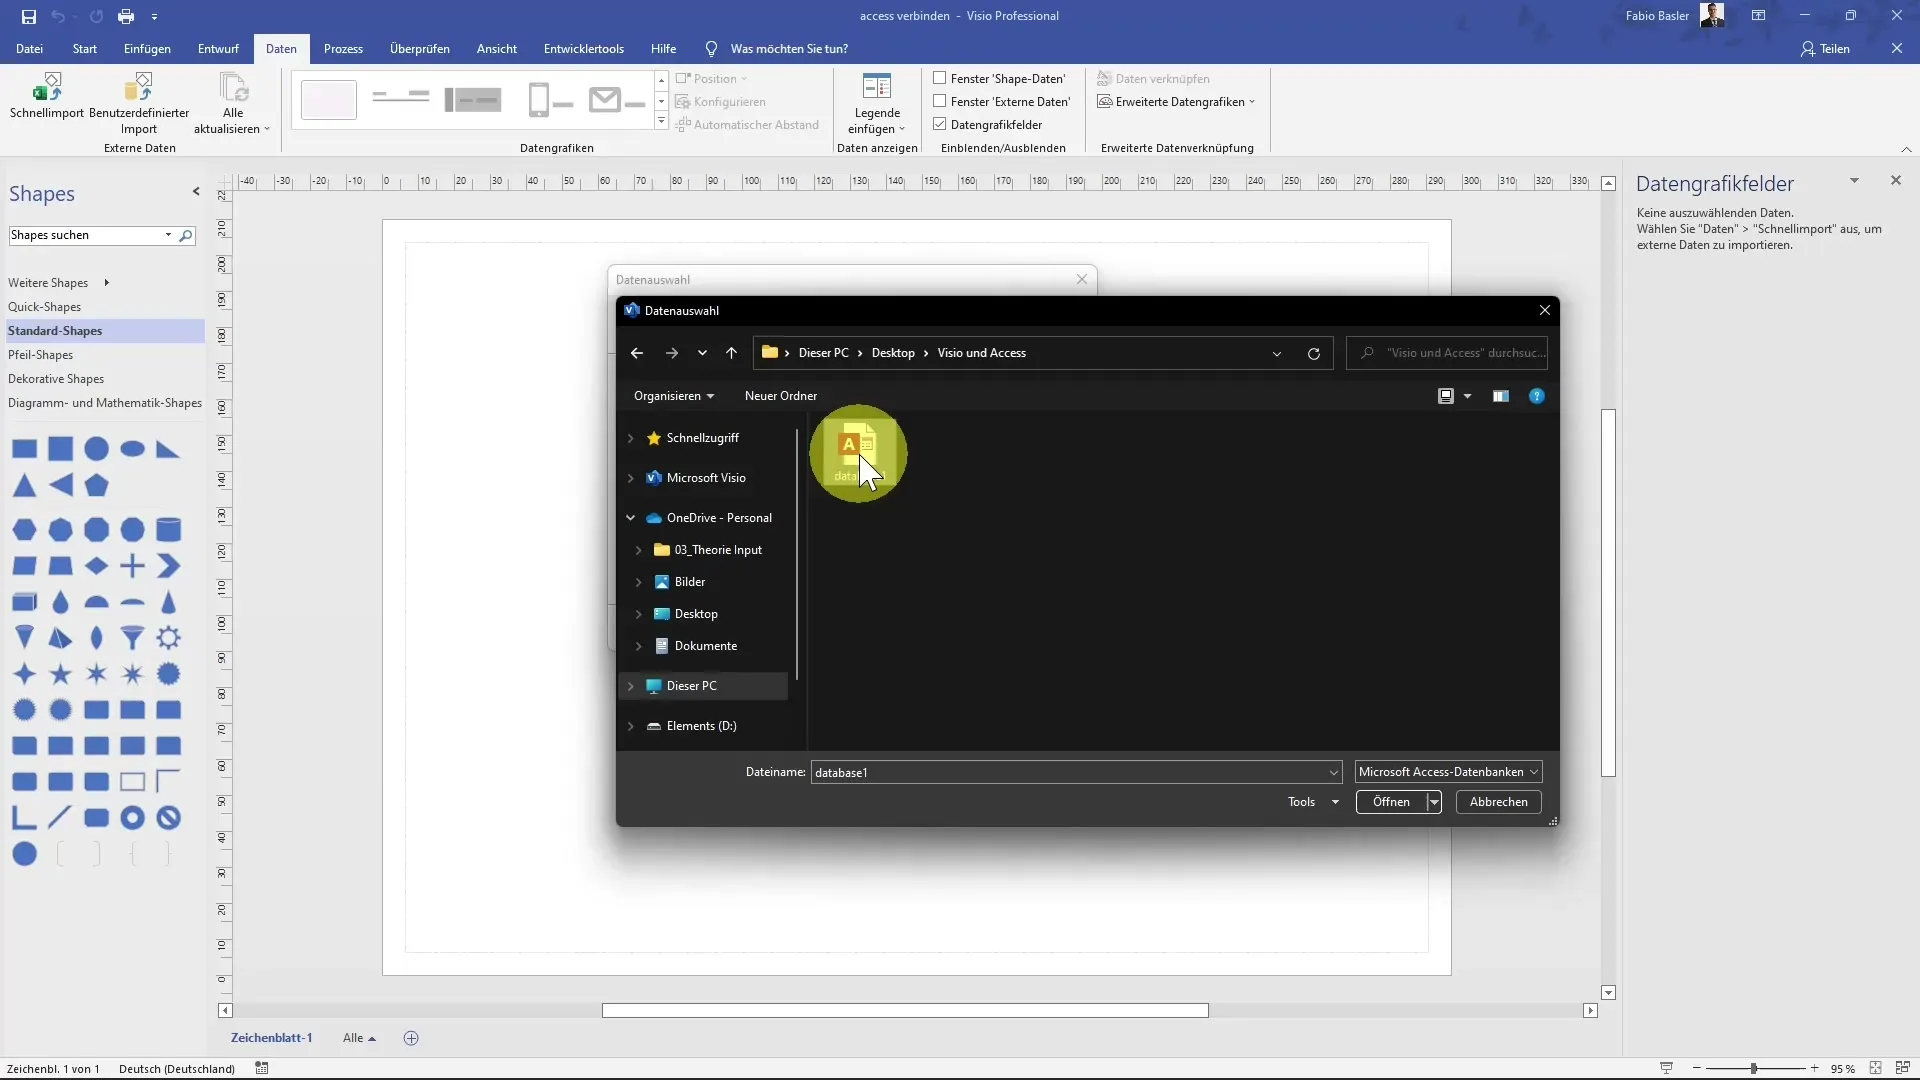
Task: Open the Organisieren dropdown
Action: [x=674, y=396]
